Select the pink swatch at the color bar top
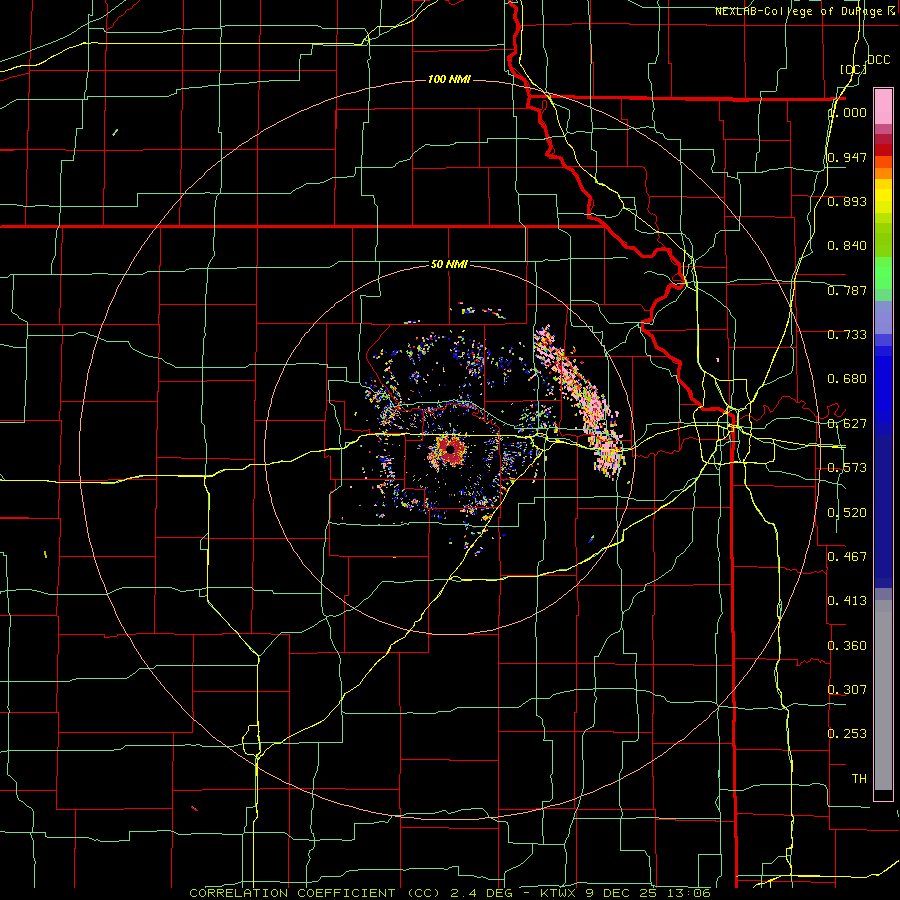The image size is (900, 900). tap(883, 106)
